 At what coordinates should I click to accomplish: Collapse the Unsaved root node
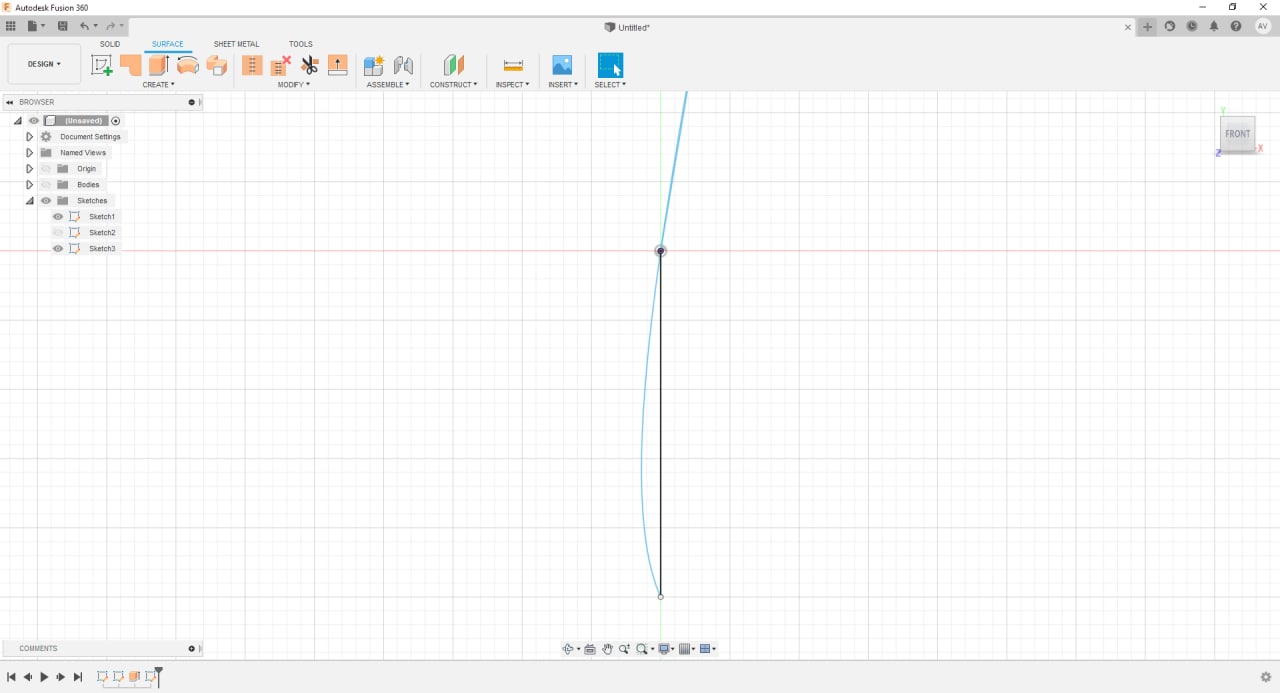coord(18,121)
